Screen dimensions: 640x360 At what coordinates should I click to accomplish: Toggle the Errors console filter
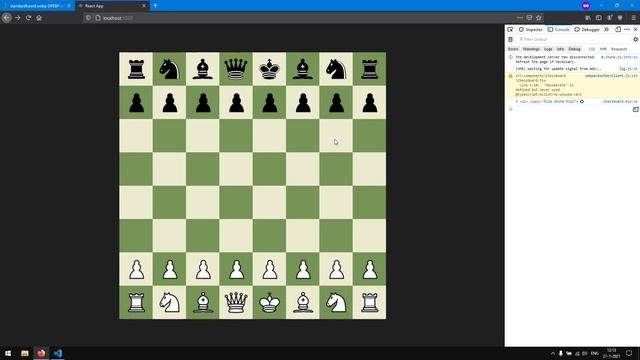tap(513, 49)
